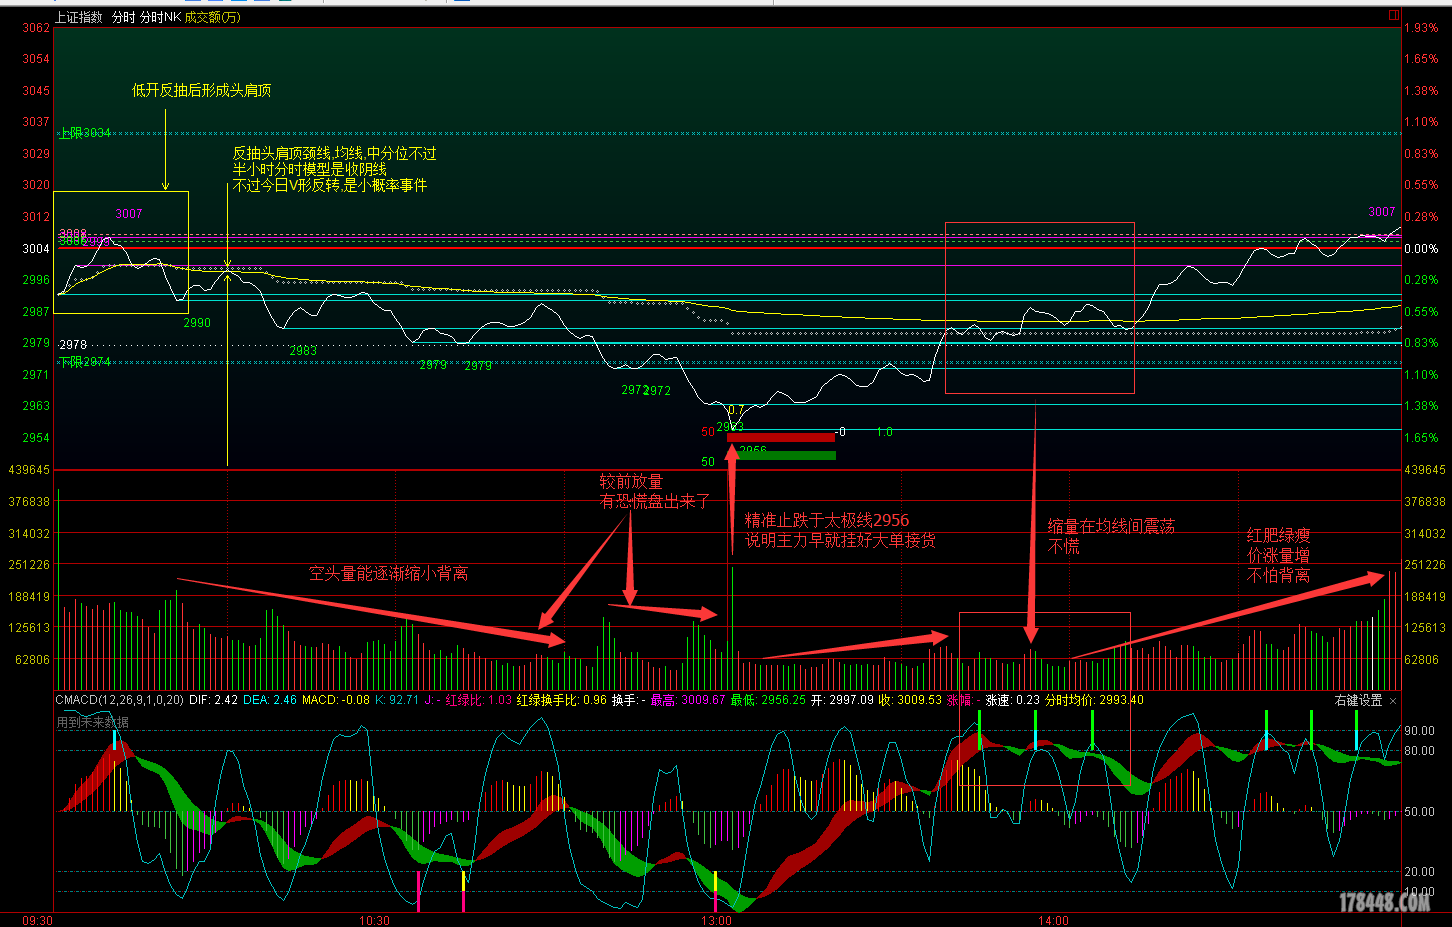The image size is (1452, 927).
Task: Click the green 2990 low label
Action: tap(197, 323)
